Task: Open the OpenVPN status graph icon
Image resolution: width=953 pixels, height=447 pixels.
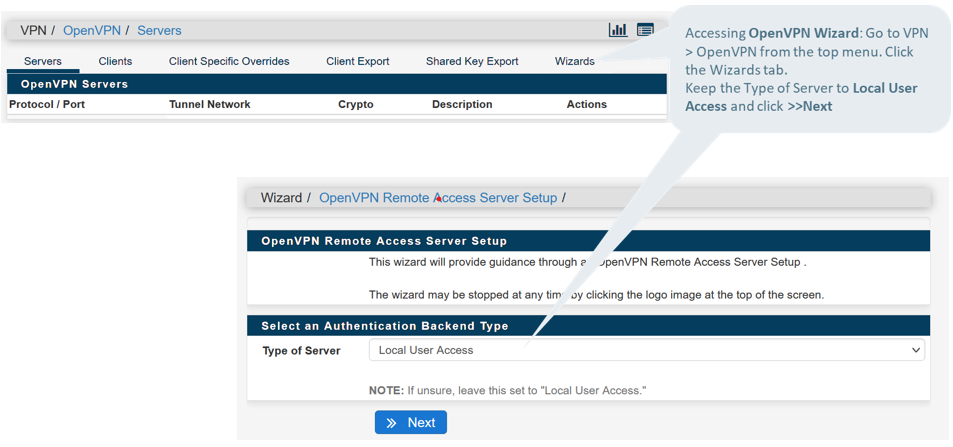Action: point(618,30)
